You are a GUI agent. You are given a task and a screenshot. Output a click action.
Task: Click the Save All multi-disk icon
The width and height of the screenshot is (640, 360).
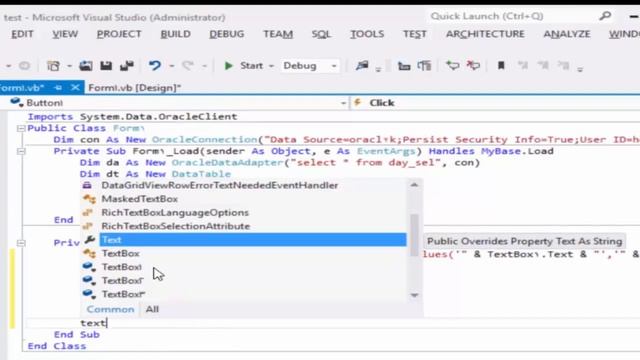(x=127, y=66)
